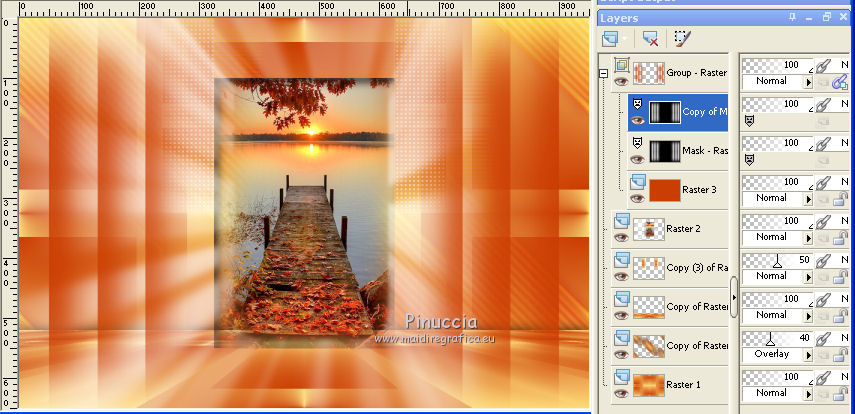Click the layer link icon on Copy of Mask row
This screenshot has height=414, width=855.
[823, 105]
